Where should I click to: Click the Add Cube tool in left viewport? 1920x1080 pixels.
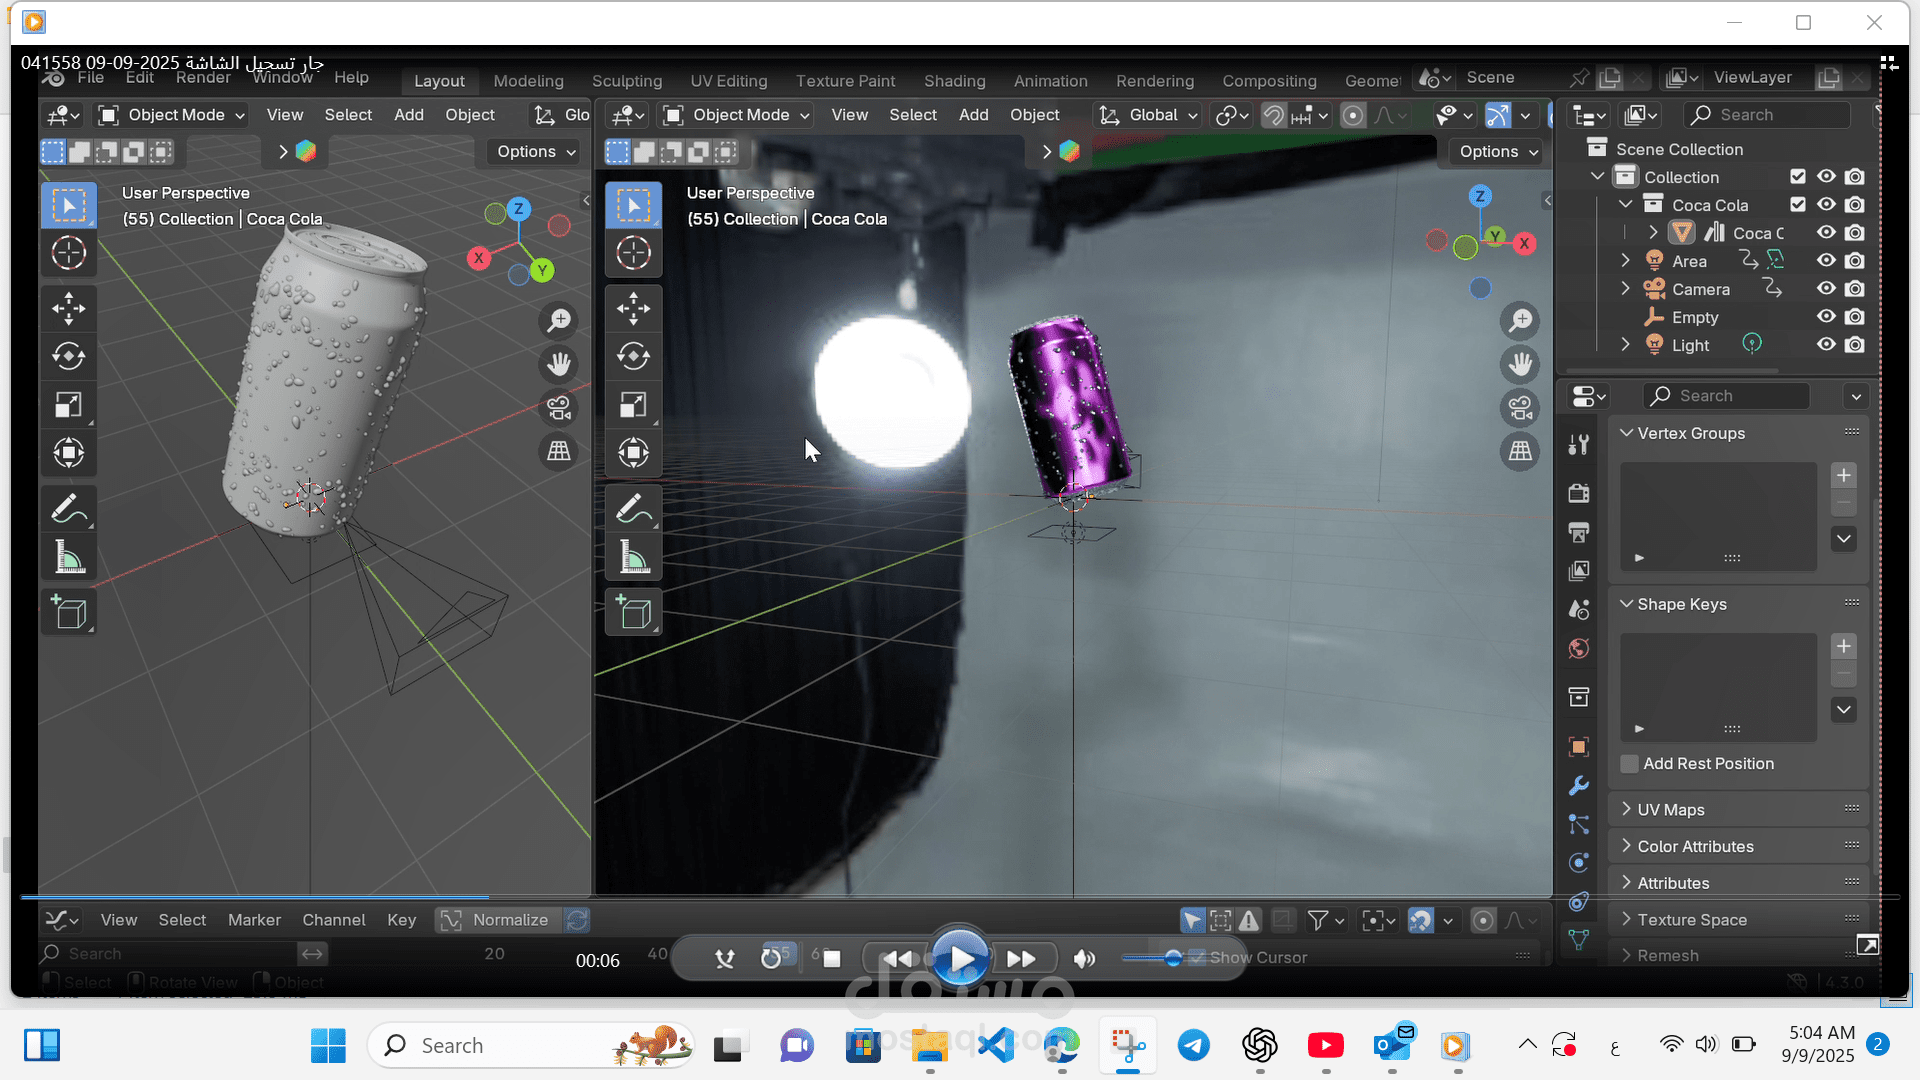pos(69,613)
